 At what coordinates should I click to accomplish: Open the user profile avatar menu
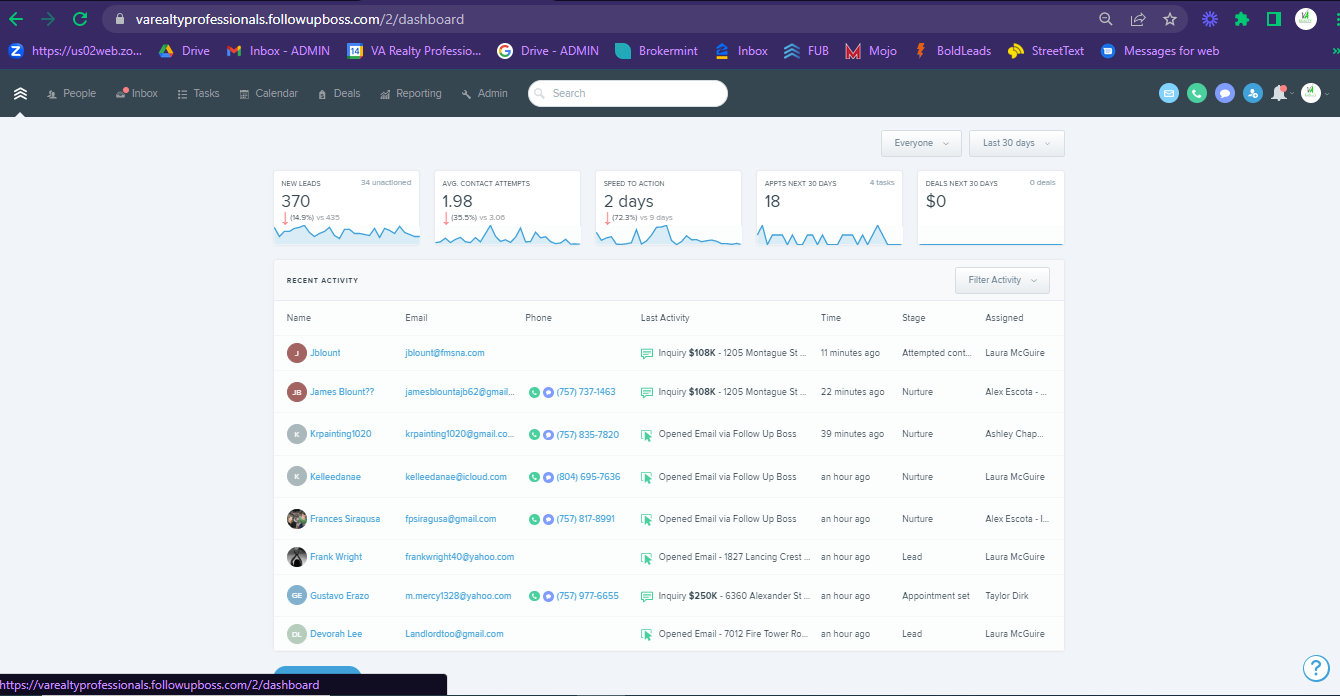pyautogui.click(x=1311, y=93)
